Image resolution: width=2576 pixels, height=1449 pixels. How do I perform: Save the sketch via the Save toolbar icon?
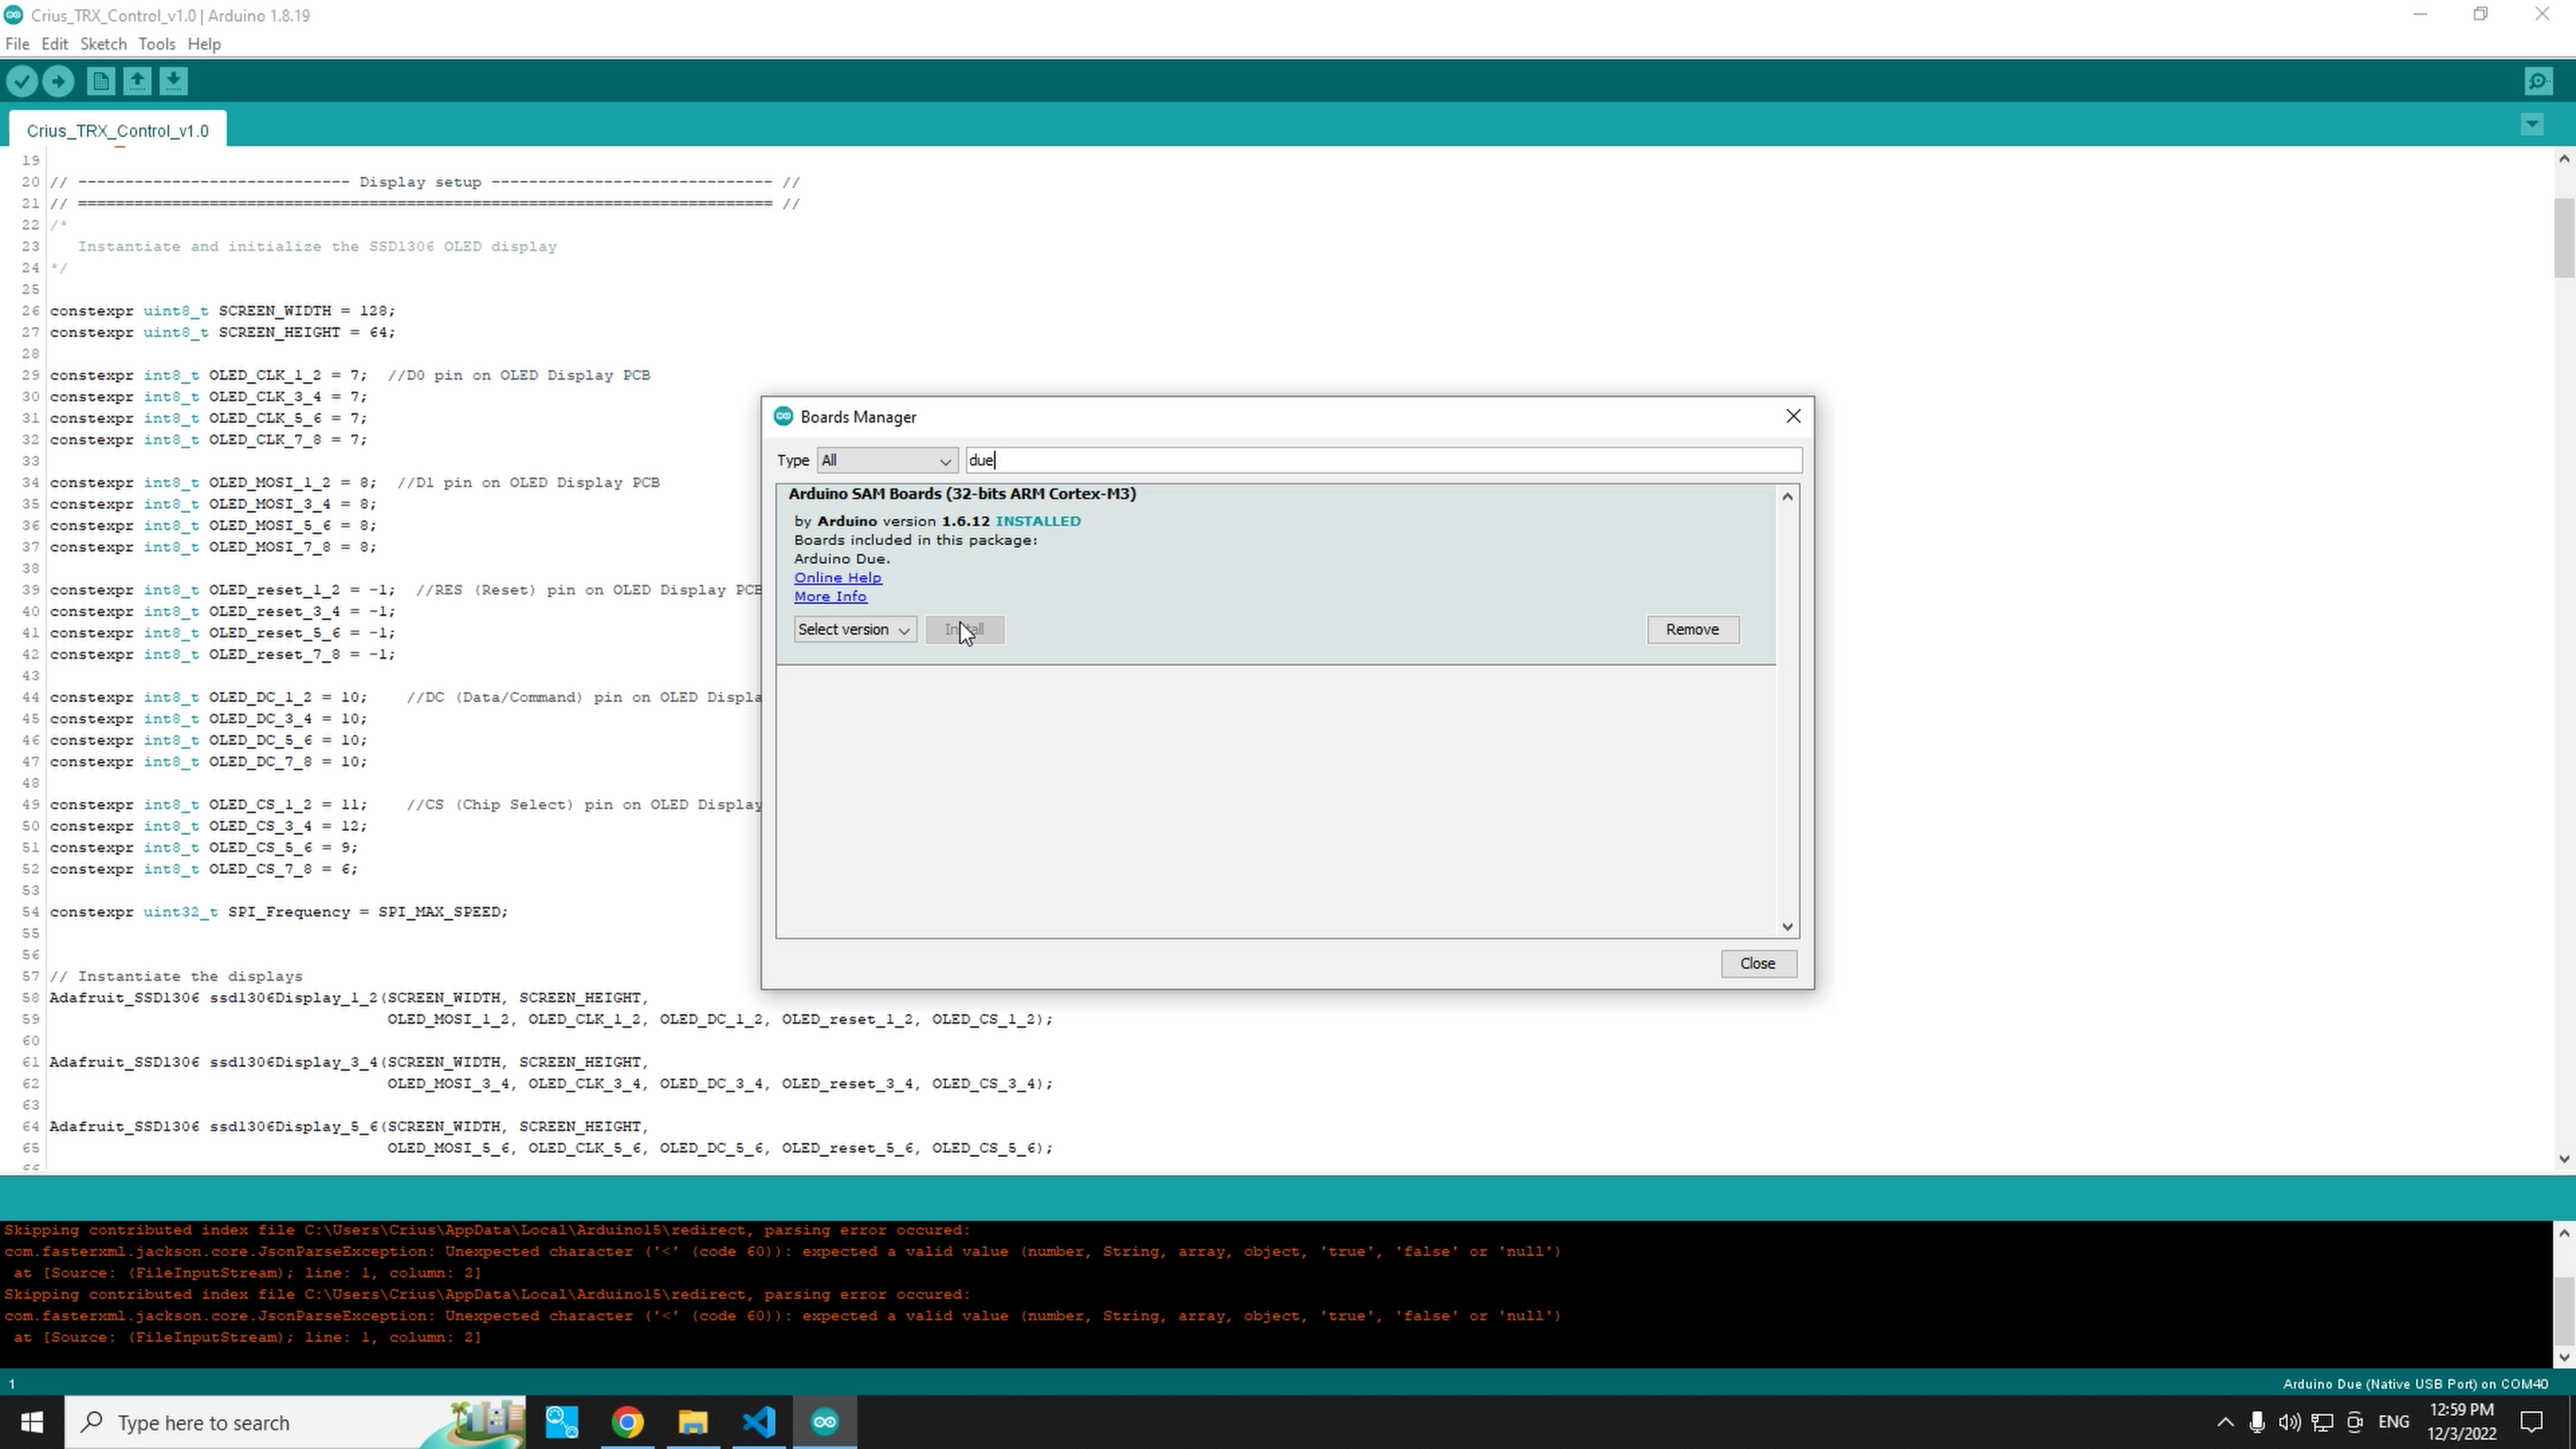pyautogui.click(x=173, y=81)
